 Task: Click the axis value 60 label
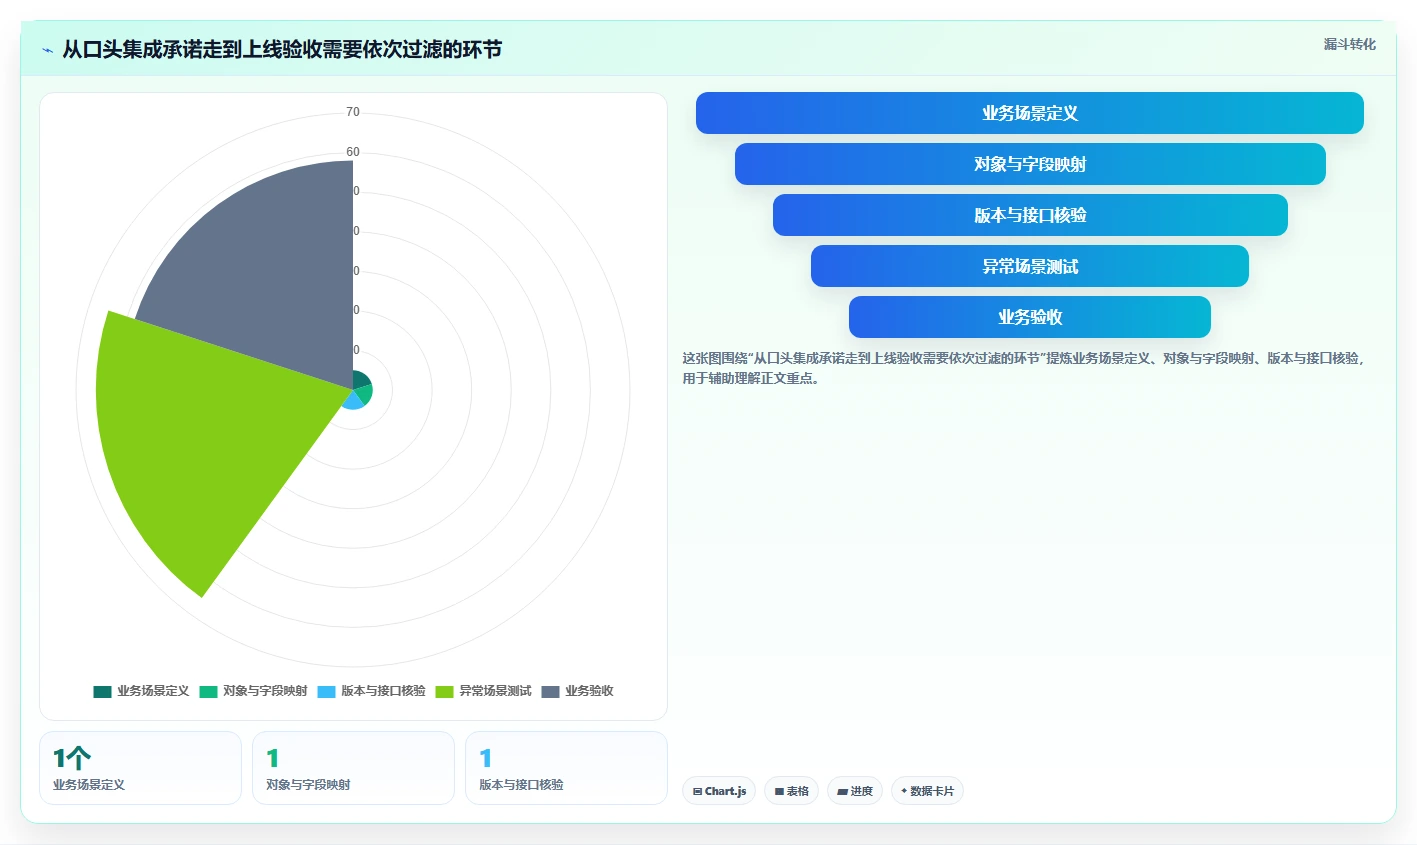click(x=353, y=152)
